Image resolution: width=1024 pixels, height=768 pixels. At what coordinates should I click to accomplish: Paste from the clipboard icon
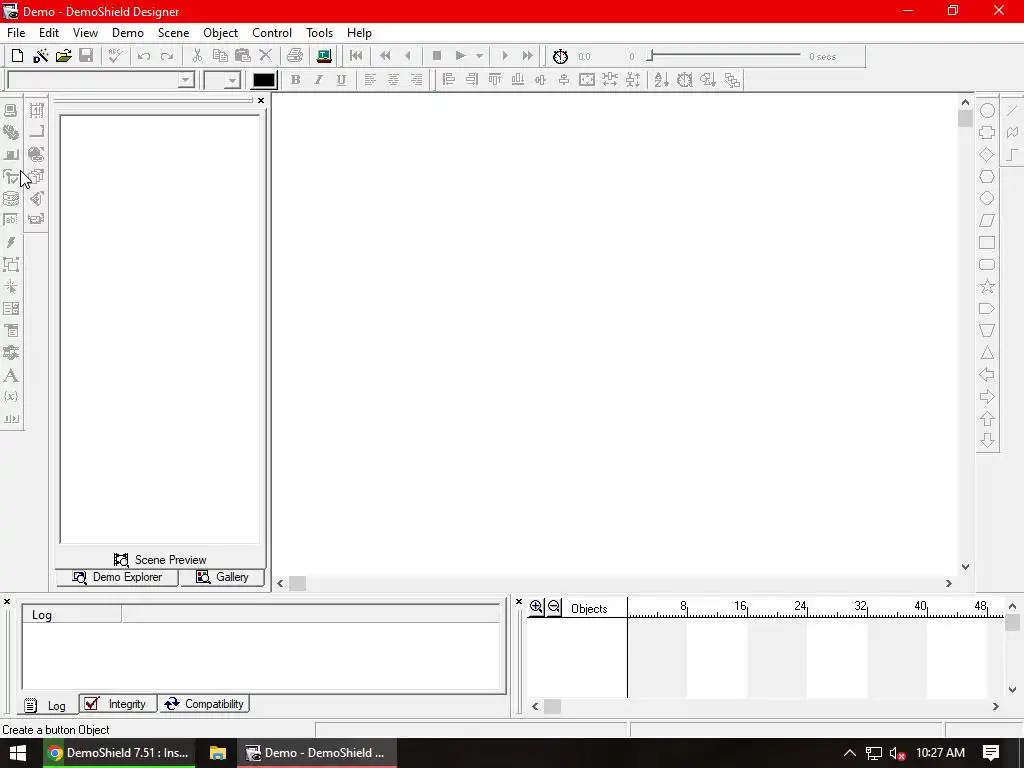242,56
